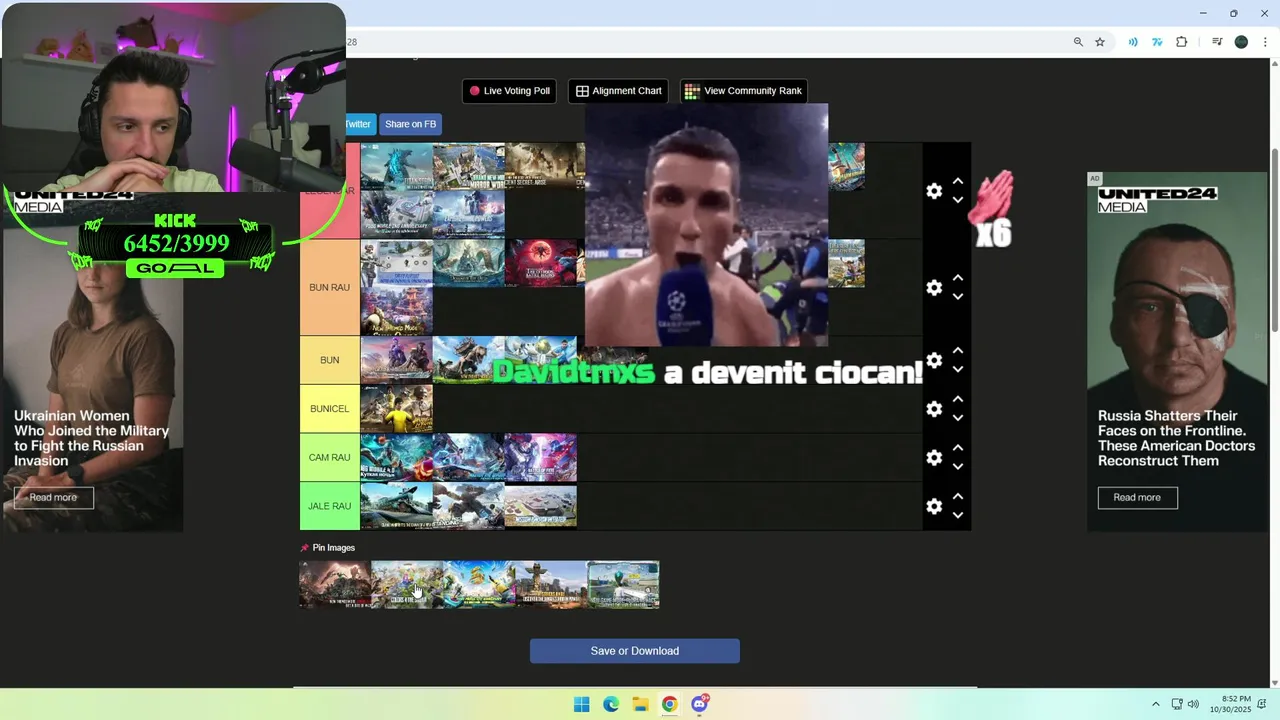Select the BUN RAU tier label
This screenshot has height=720, width=1280.
[329, 288]
